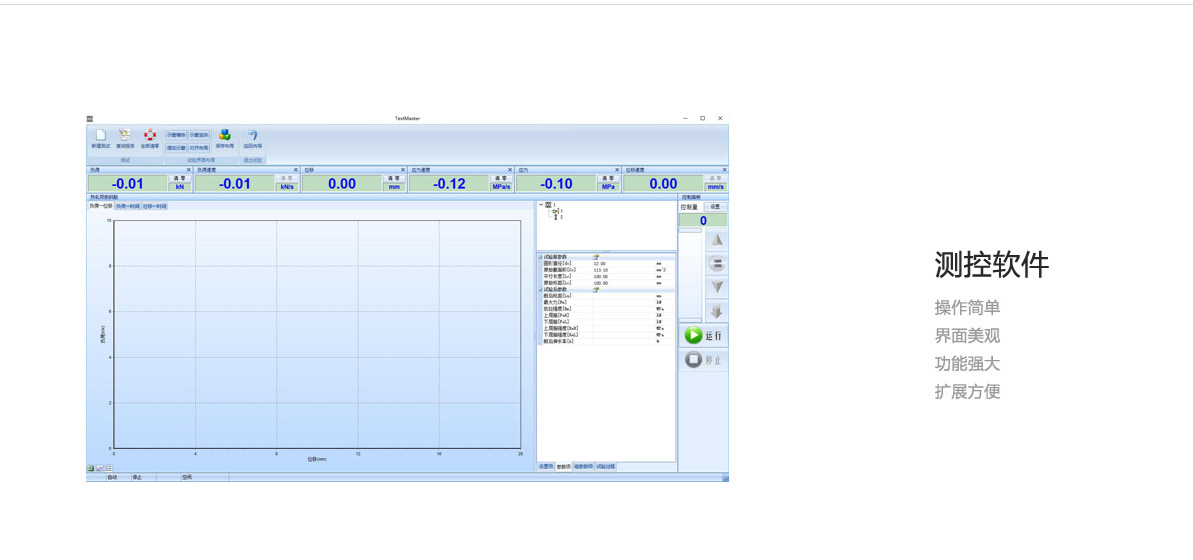Image resolution: width=1193 pixels, height=560 pixels.
Task: Click the round hold button between arrows
Action: [716, 264]
